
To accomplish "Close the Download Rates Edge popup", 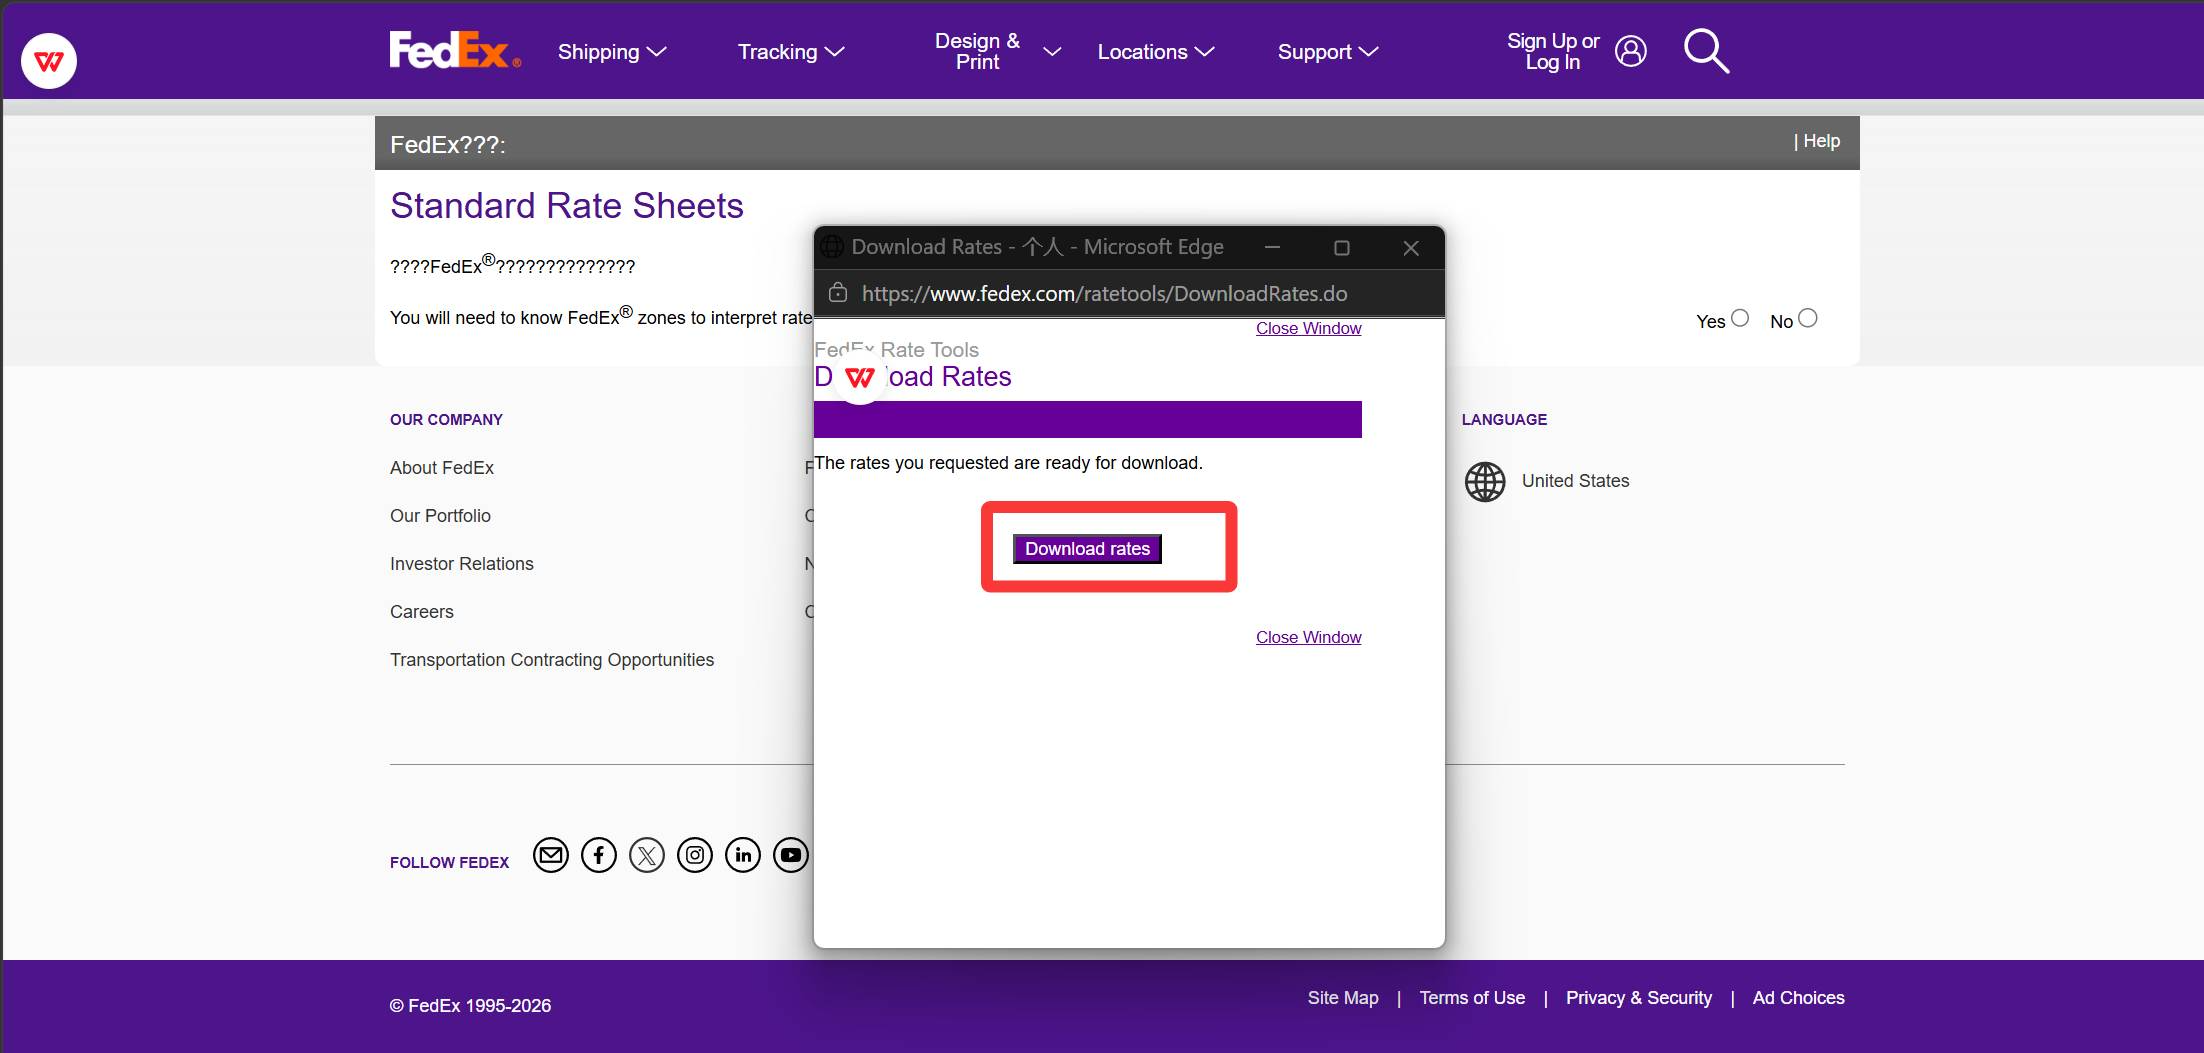I will [1411, 247].
